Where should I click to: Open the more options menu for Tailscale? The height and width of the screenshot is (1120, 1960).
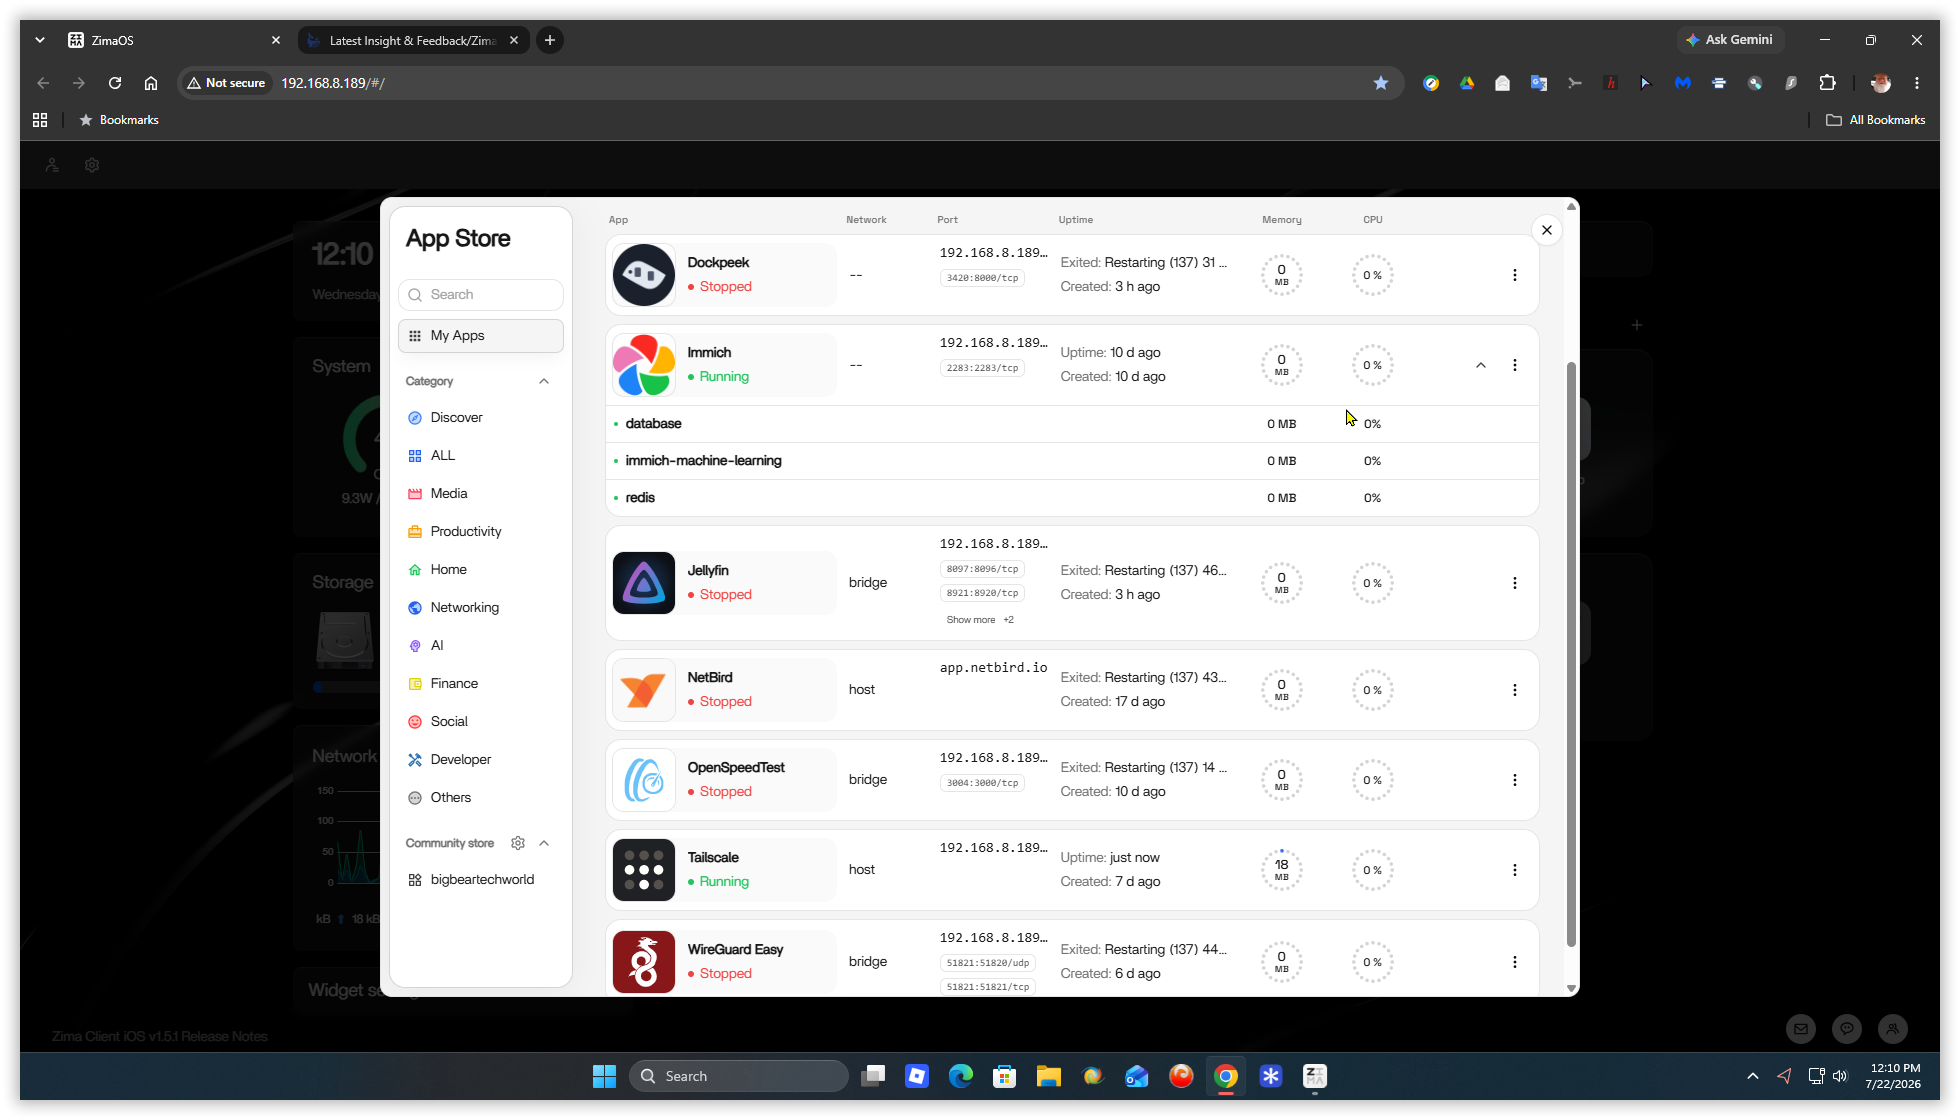[x=1514, y=870]
